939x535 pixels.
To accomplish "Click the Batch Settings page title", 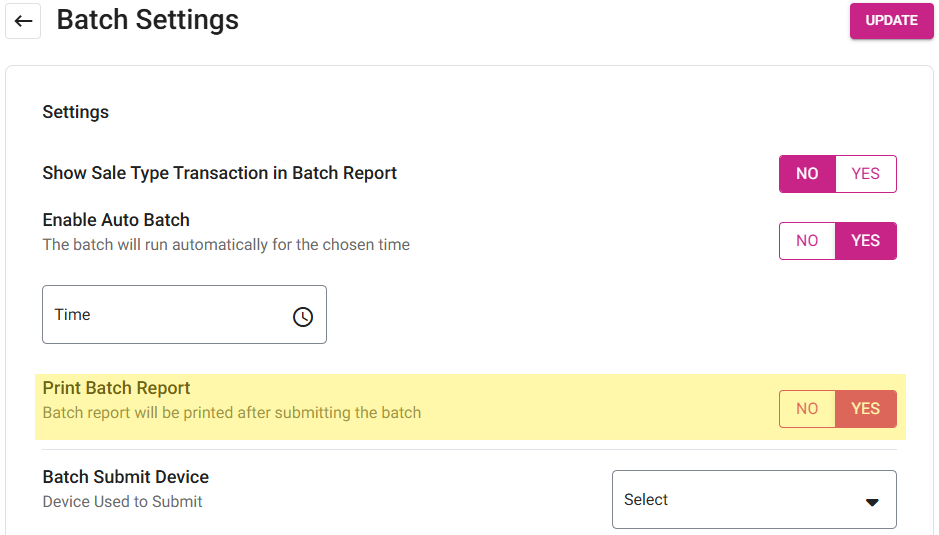I will pyautogui.click(x=148, y=20).
